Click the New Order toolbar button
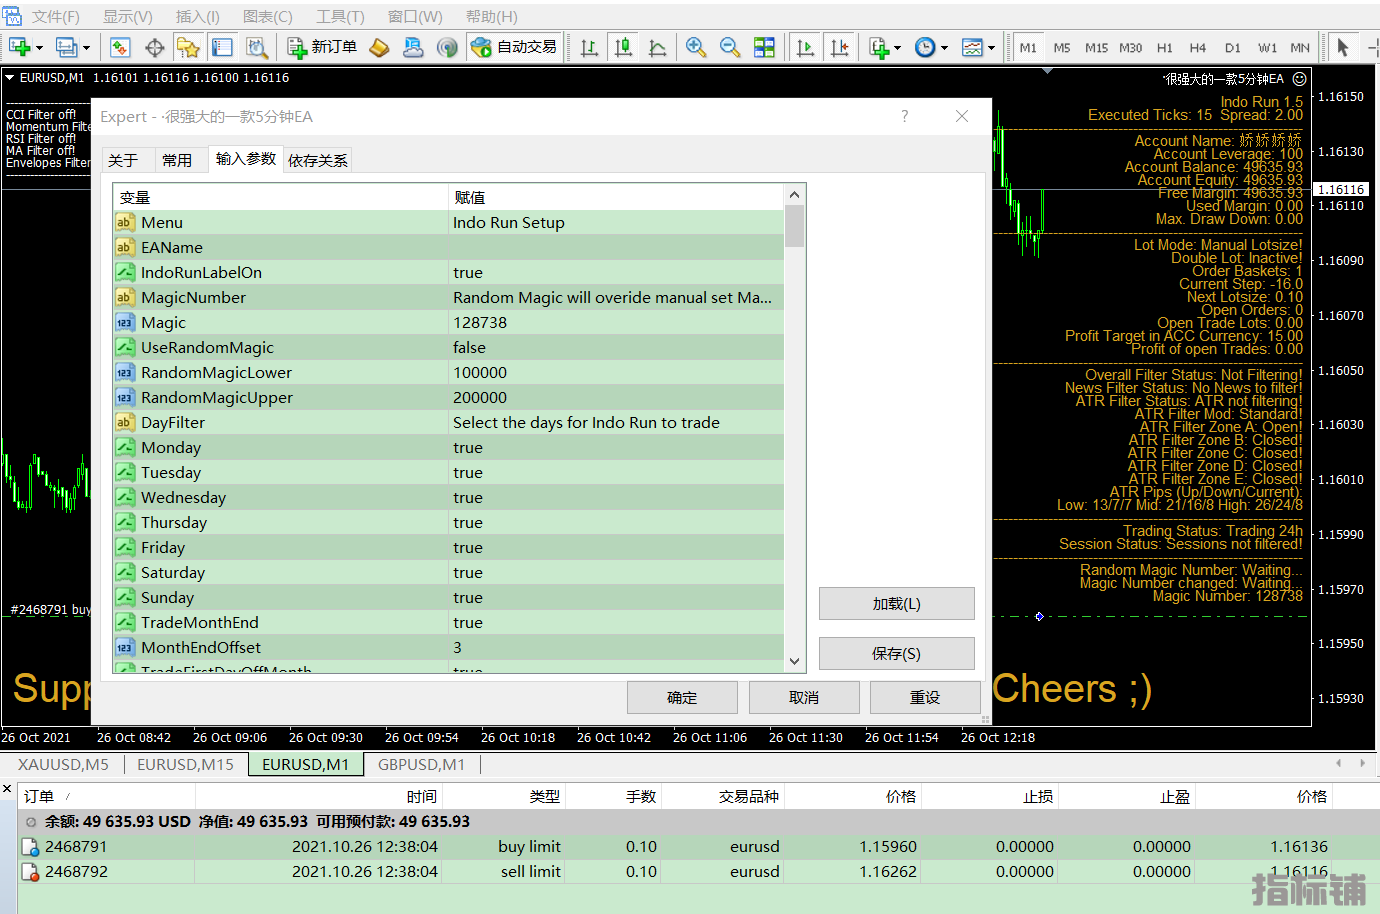Viewport: 1380px width, 914px height. [322, 47]
